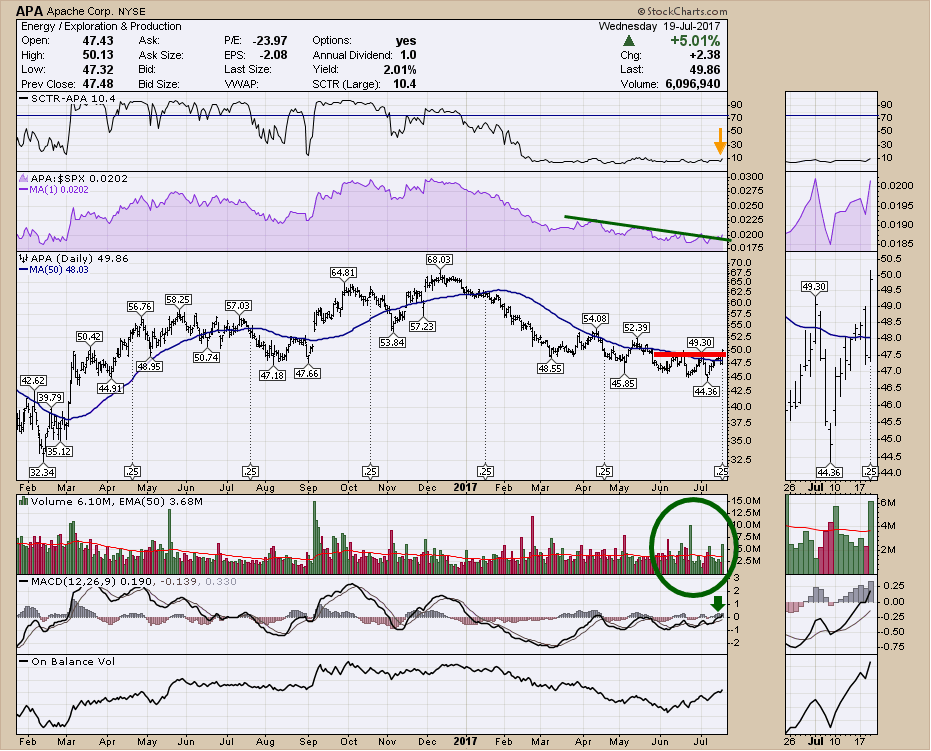Click the 45.85 price low label
This screenshot has width=931, height=751.
[623, 384]
